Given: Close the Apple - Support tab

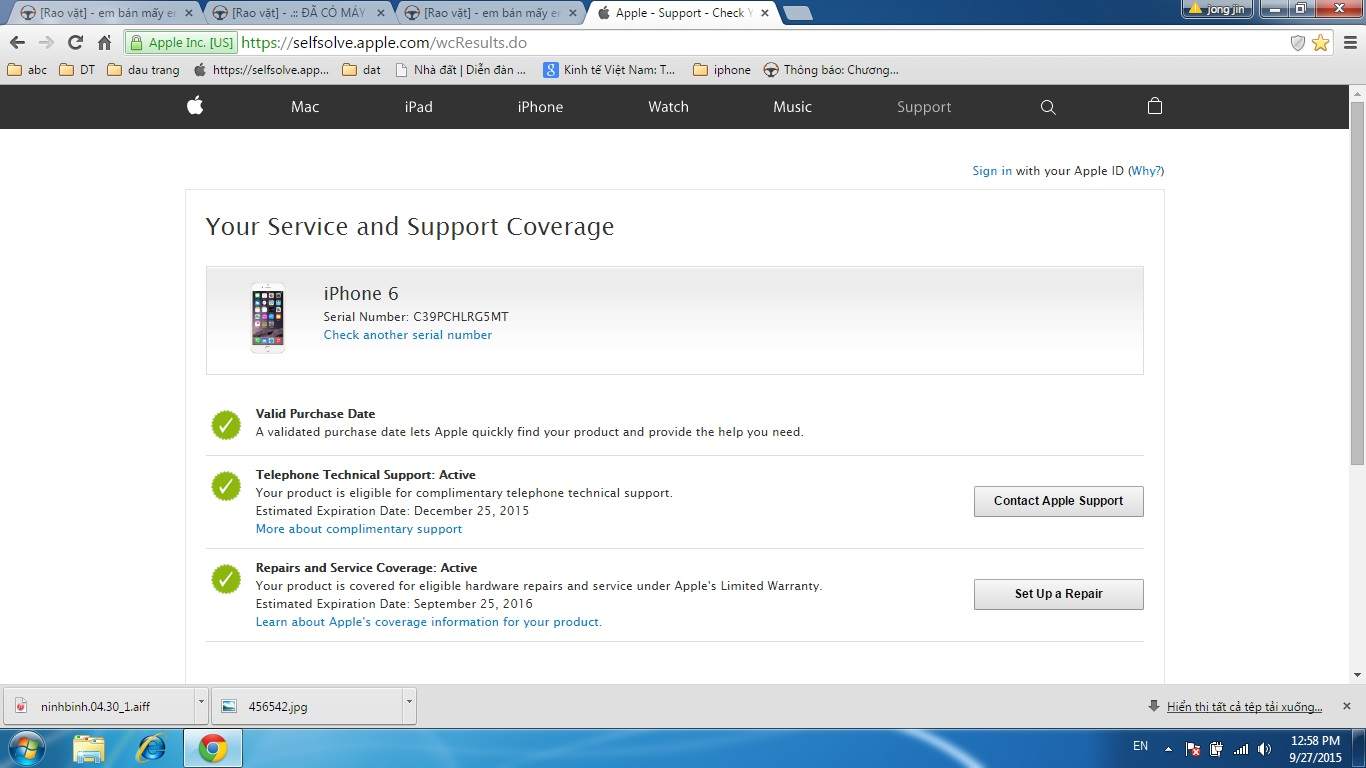Looking at the screenshot, I should pos(766,13).
